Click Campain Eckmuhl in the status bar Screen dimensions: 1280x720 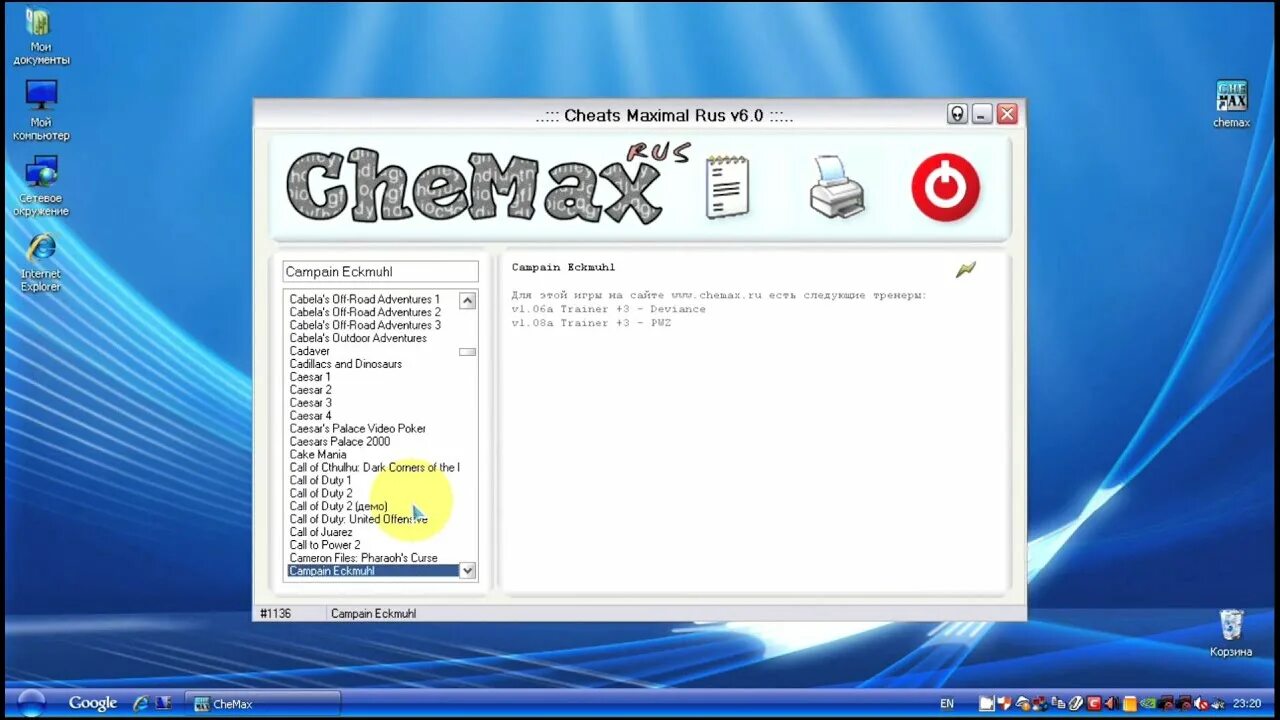[x=373, y=613]
